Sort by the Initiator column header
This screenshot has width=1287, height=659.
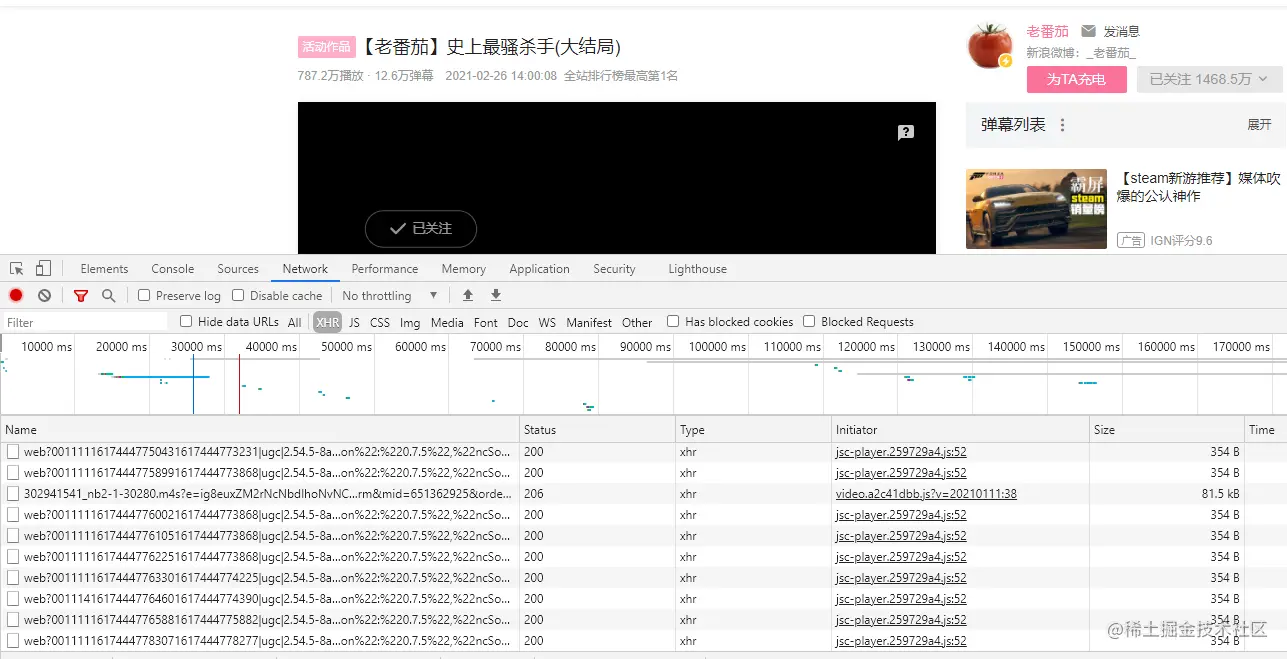960,430
